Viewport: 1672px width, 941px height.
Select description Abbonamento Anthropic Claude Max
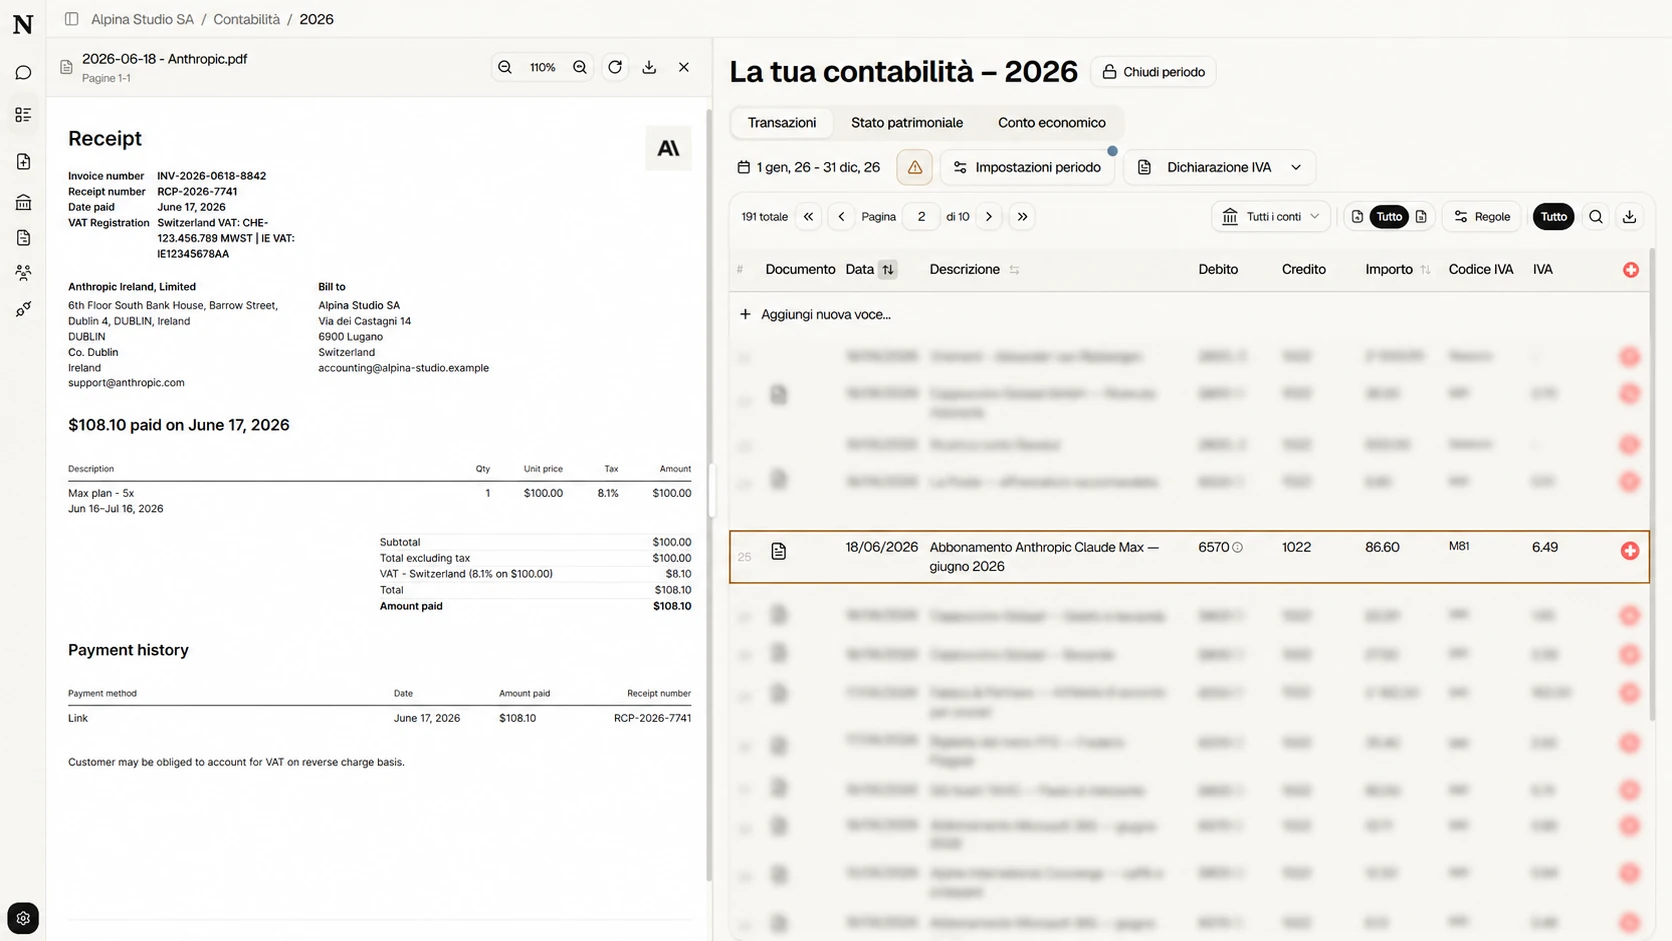(1044, 557)
